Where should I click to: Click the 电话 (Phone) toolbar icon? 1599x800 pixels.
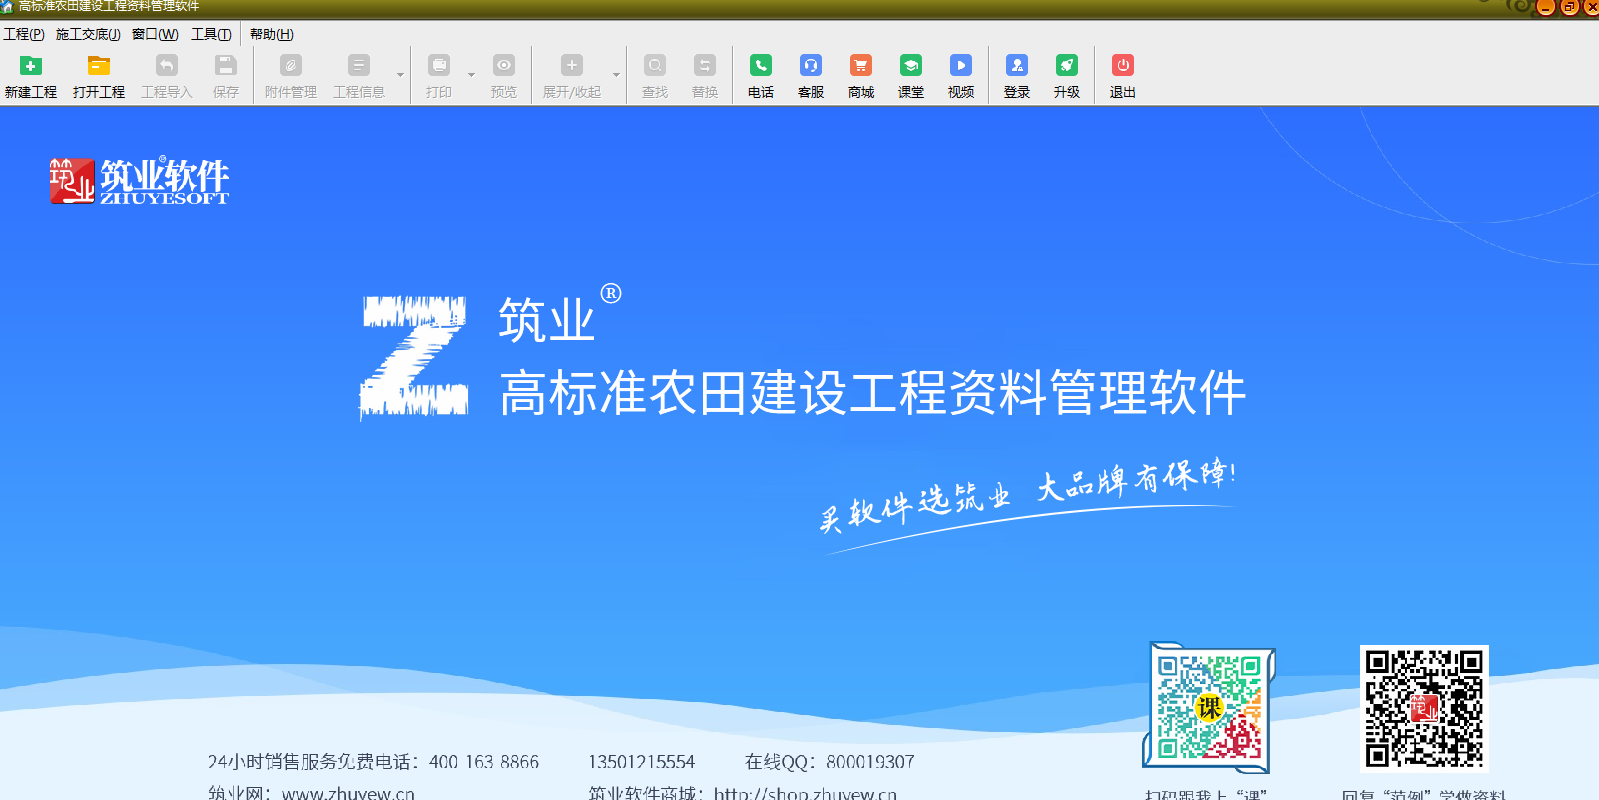pos(761,66)
